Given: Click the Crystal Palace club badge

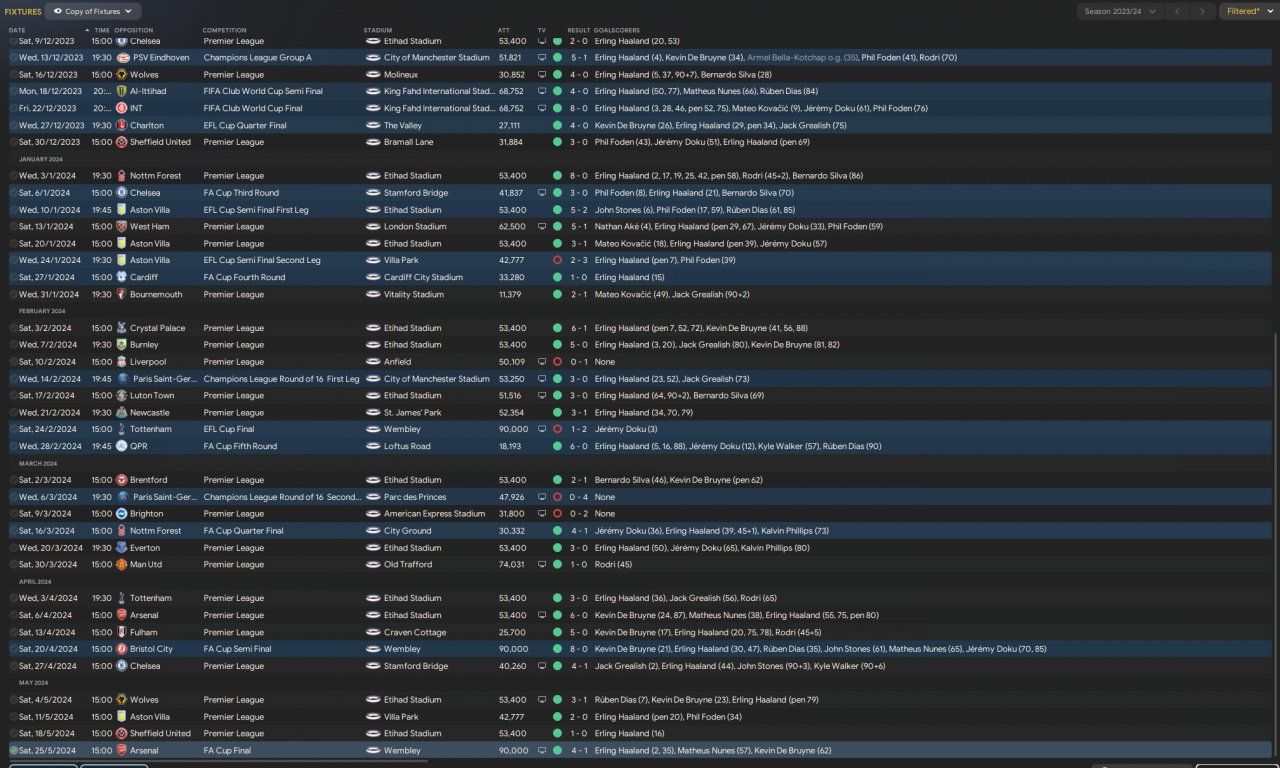Looking at the screenshot, I should (121, 328).
